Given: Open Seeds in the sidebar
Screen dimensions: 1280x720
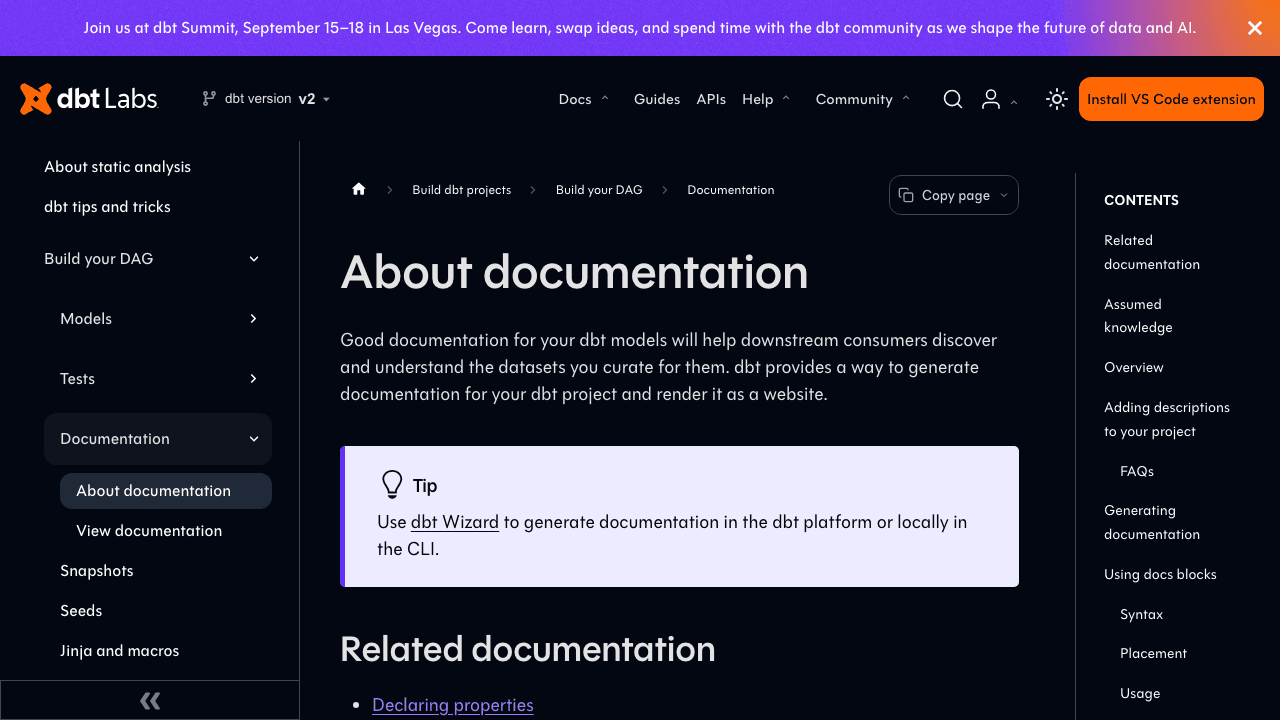Looking at the screenshot, I should pyautogui.click(x=81, y=611).
